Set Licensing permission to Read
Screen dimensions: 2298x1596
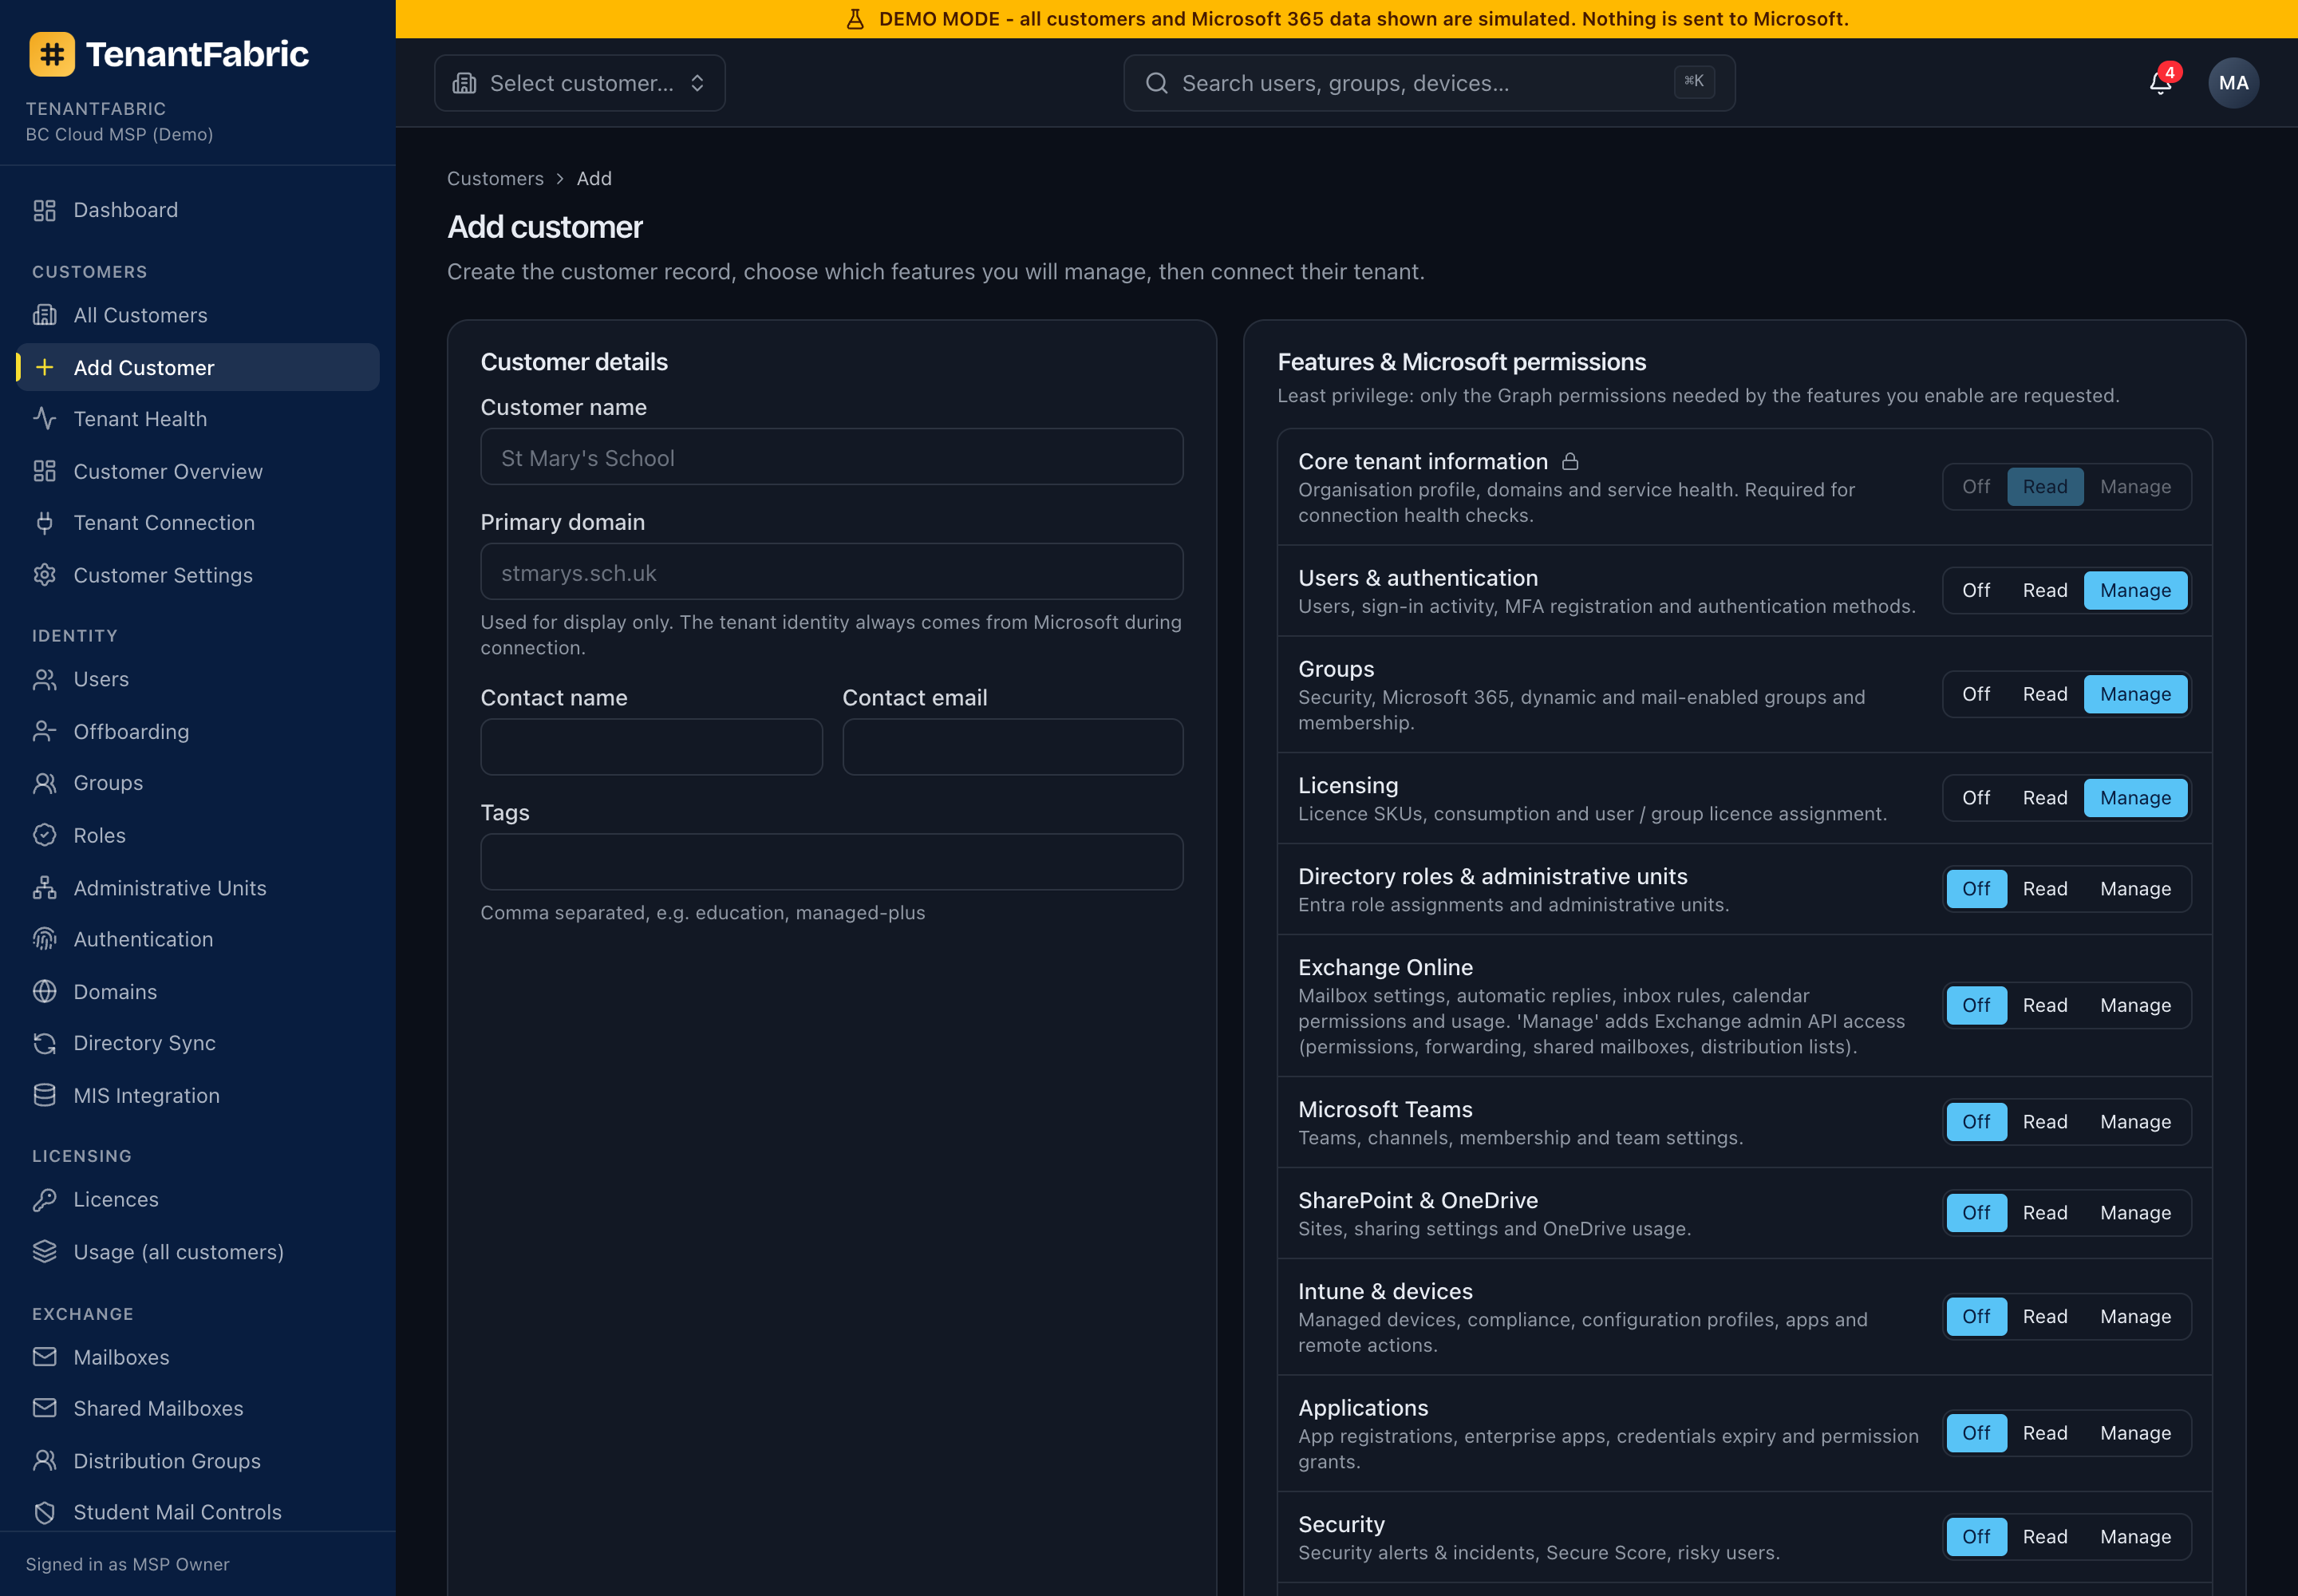click(2045, 798)
